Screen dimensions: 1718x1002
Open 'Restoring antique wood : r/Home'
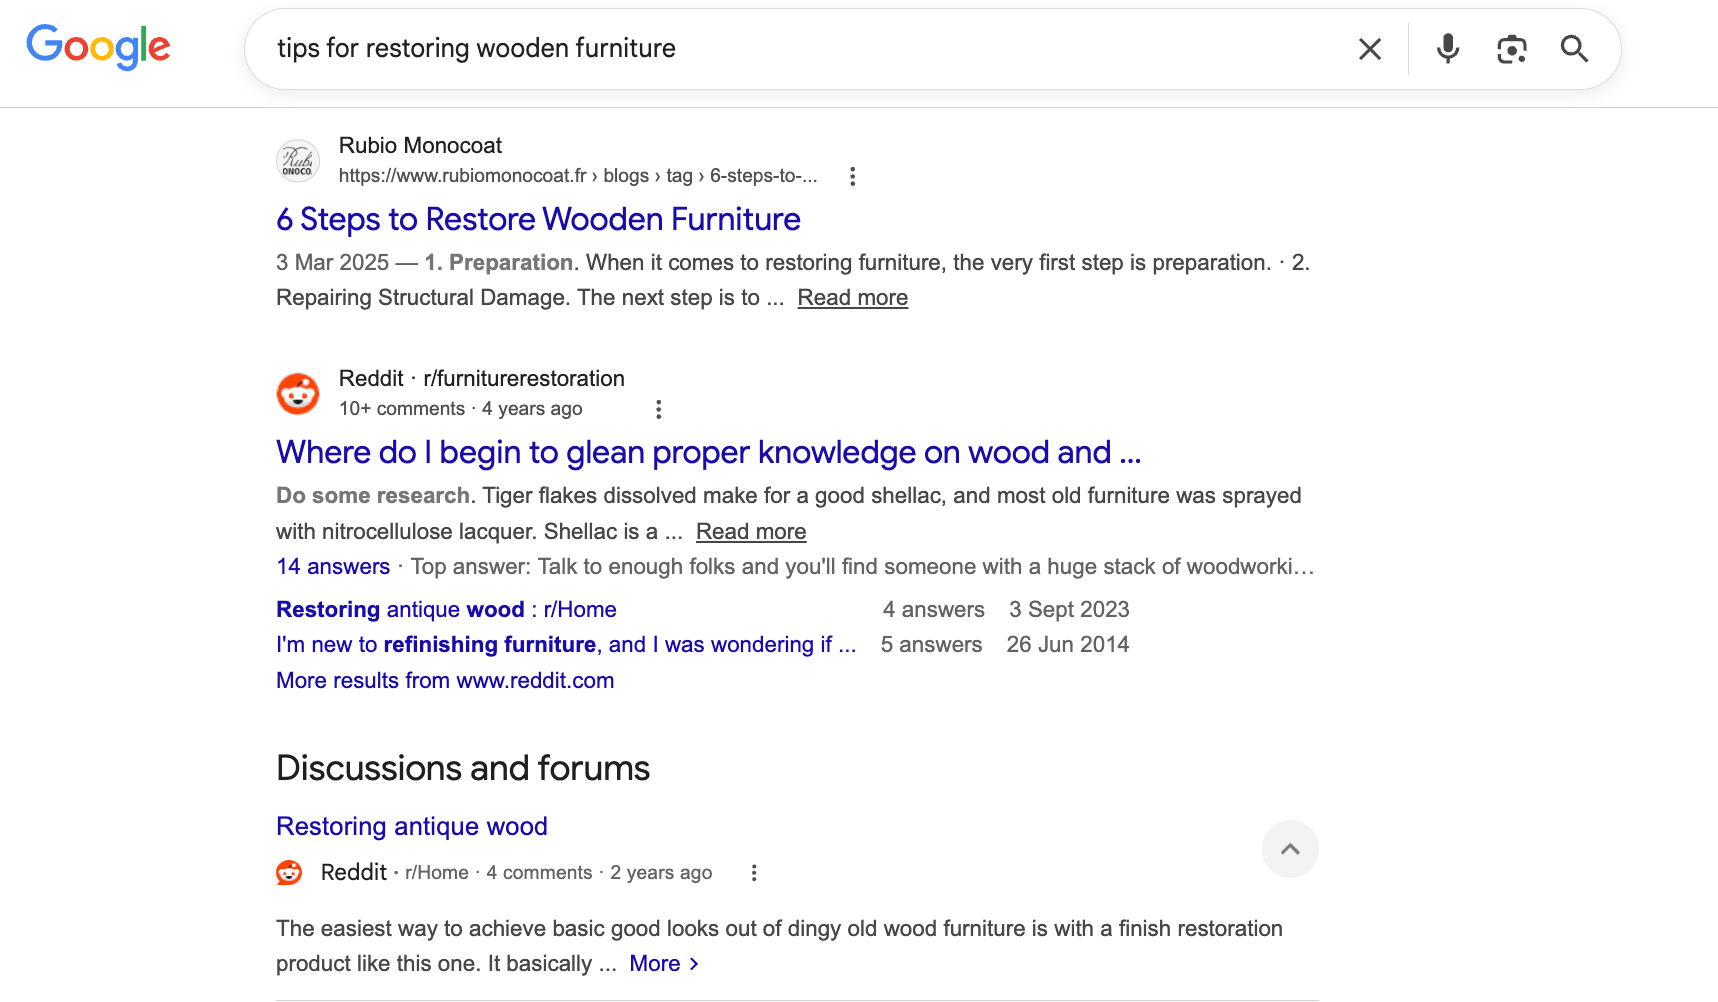click(445, 609)
